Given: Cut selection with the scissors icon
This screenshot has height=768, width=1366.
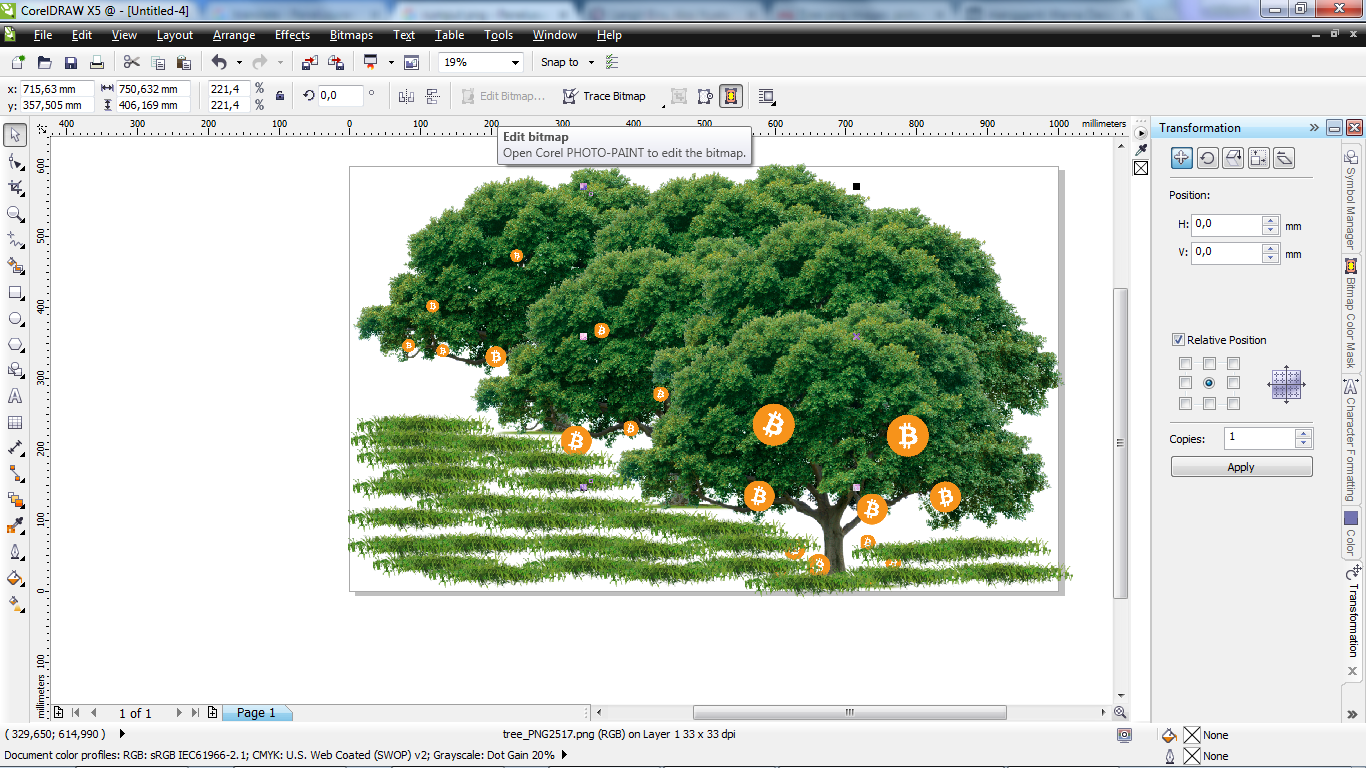Looking at the screenshot, I should click(131, 62).
